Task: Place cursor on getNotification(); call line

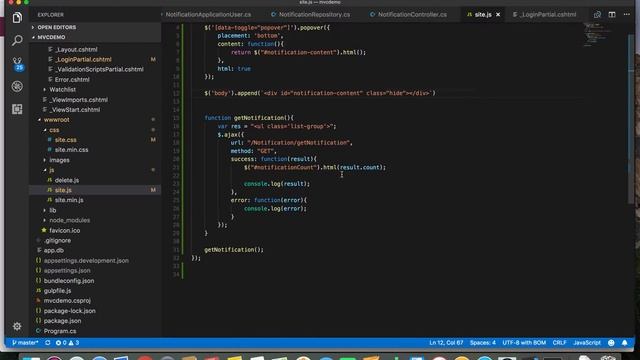Action: point(234,250)
